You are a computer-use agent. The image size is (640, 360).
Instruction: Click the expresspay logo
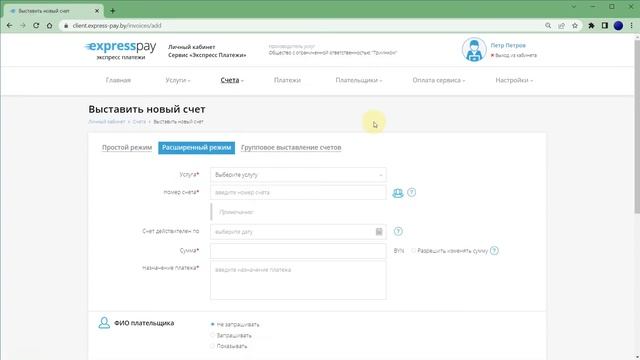120,50
